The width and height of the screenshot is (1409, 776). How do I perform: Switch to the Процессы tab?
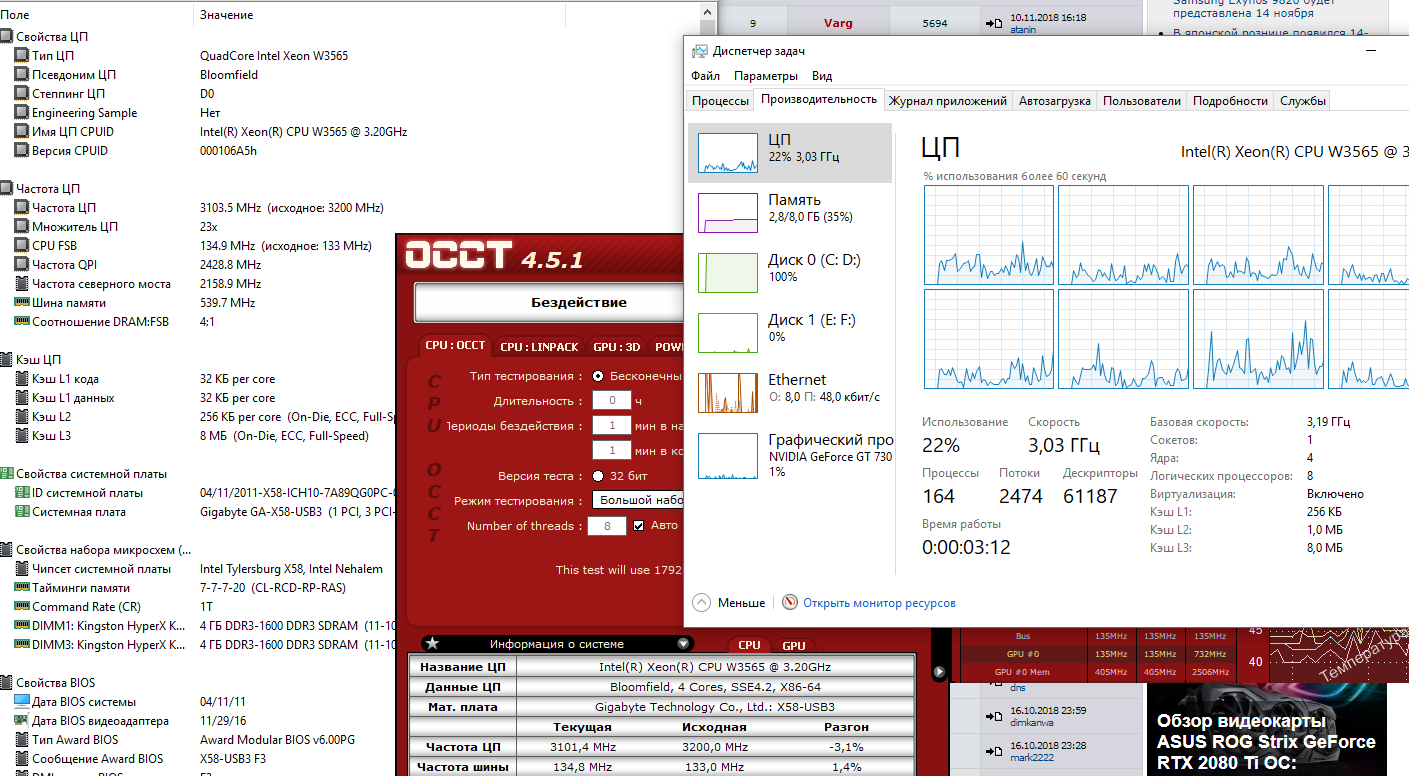pos(720,101)
